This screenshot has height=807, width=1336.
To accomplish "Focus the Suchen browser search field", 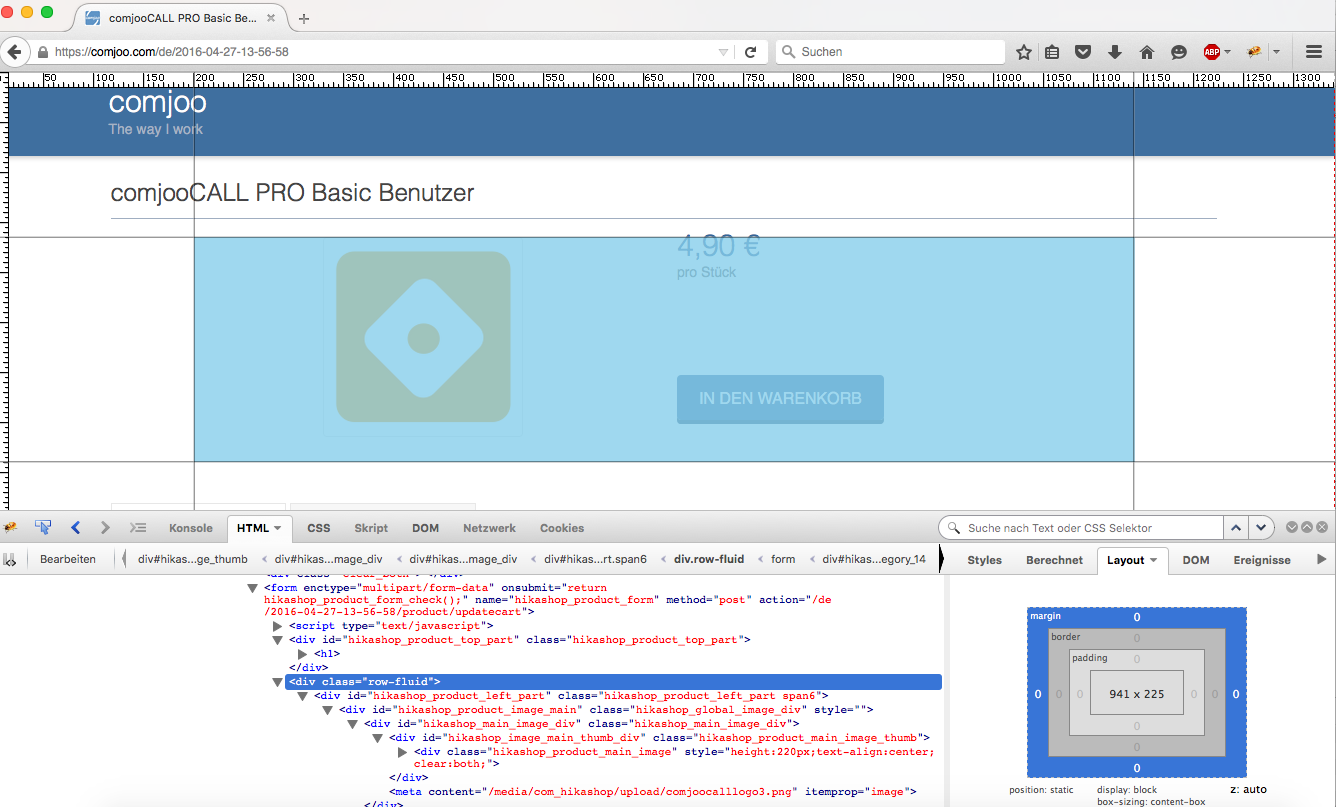I will click(890, 52).
